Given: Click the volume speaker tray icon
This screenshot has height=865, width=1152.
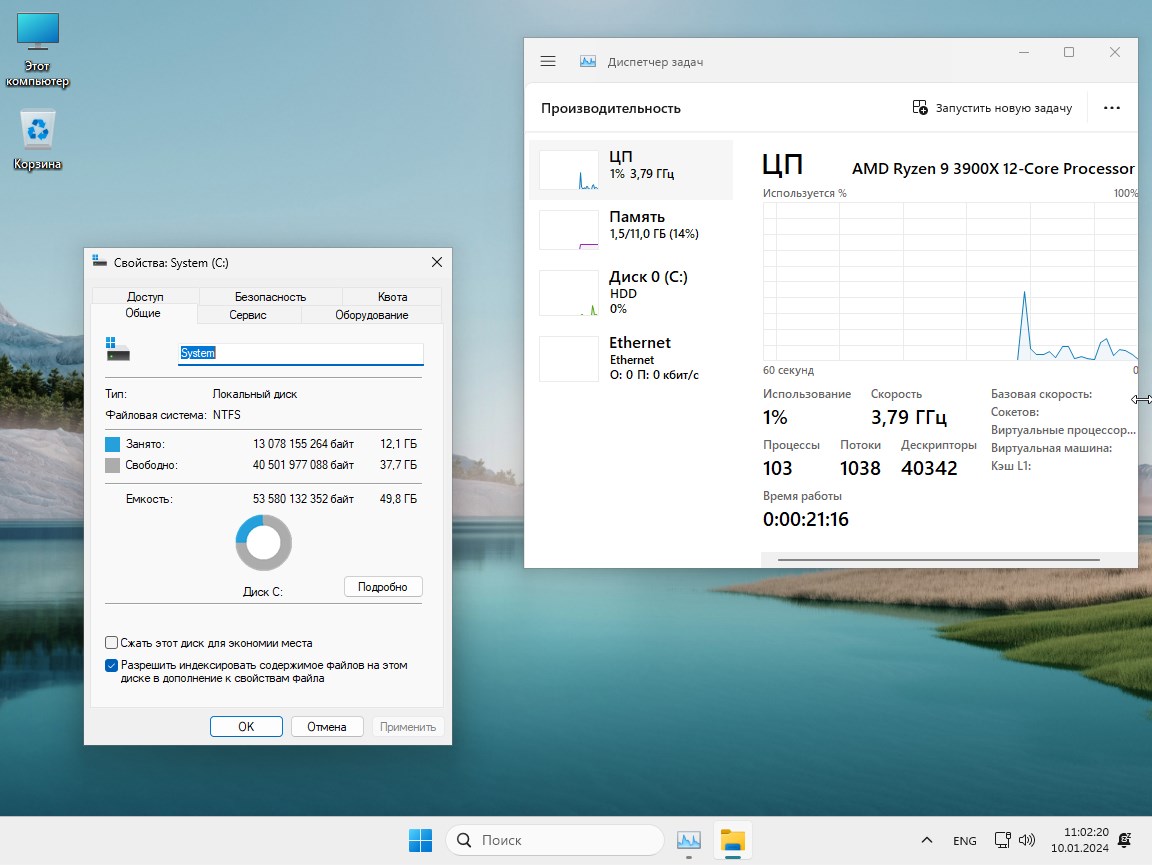Looking at the screenshot, I should click(x=1026, y=841).
